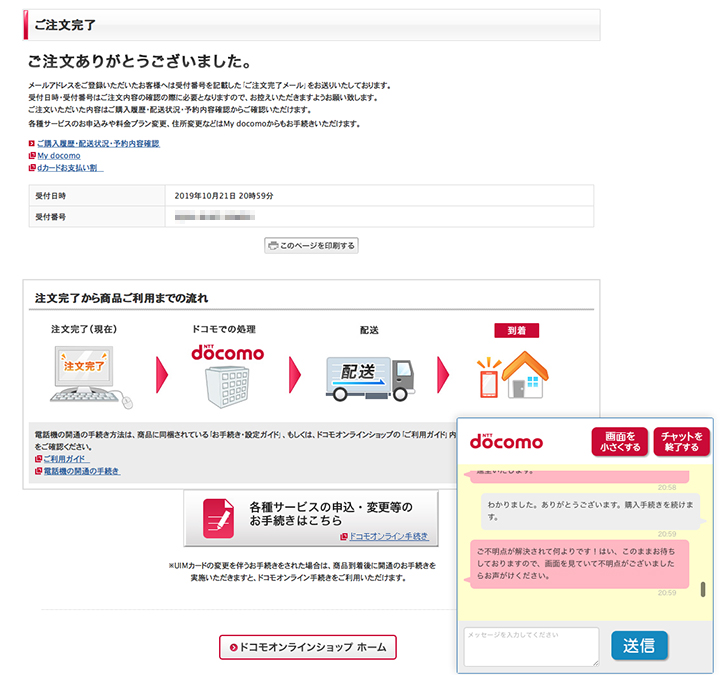Image resolution: width=720 pixels, height=675 pixels.
Task: Click the docomo logo in chat window
Action: point(506,441)
